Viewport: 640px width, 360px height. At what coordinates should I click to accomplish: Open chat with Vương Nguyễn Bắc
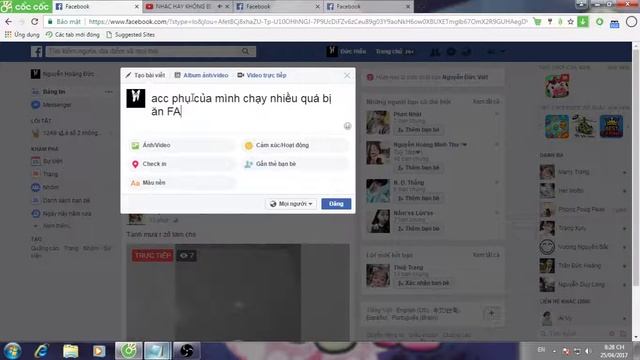[x=583, y=247]
